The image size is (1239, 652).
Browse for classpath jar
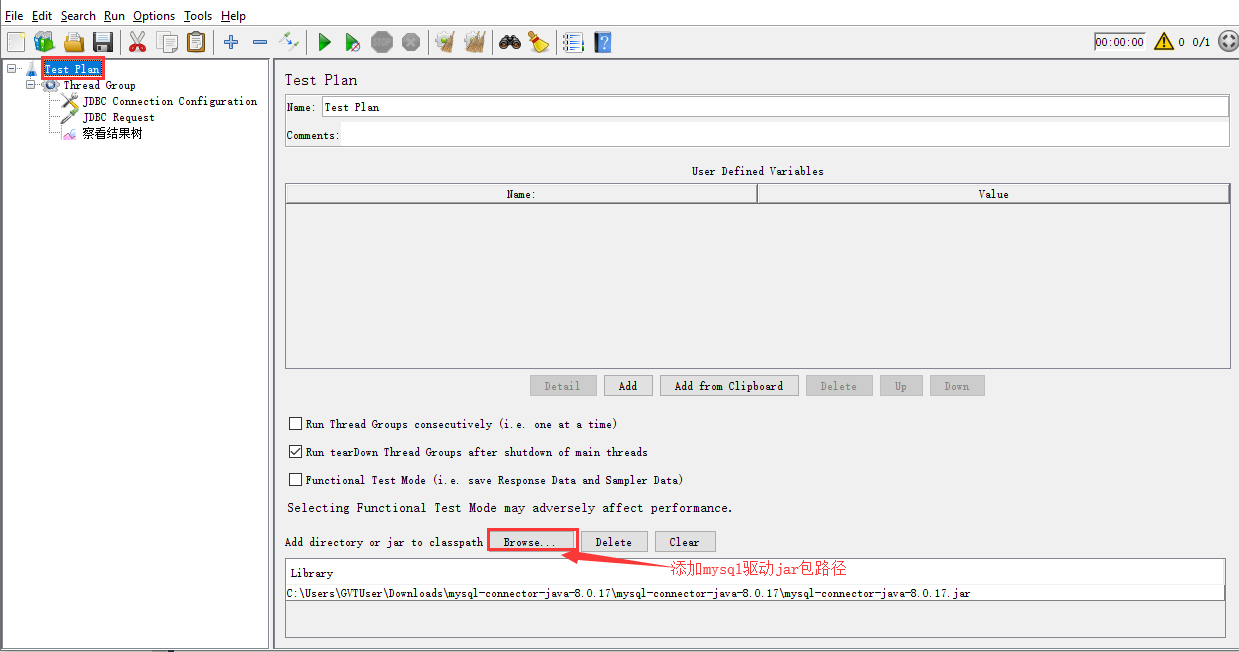530,542
